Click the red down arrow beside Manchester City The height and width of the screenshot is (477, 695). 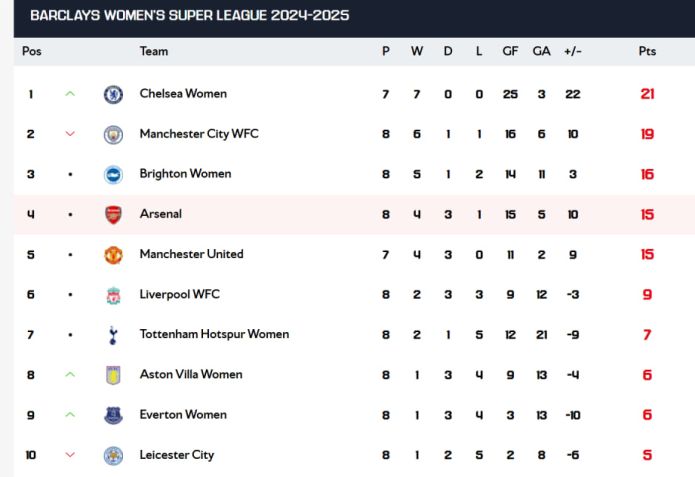(70, 134)
